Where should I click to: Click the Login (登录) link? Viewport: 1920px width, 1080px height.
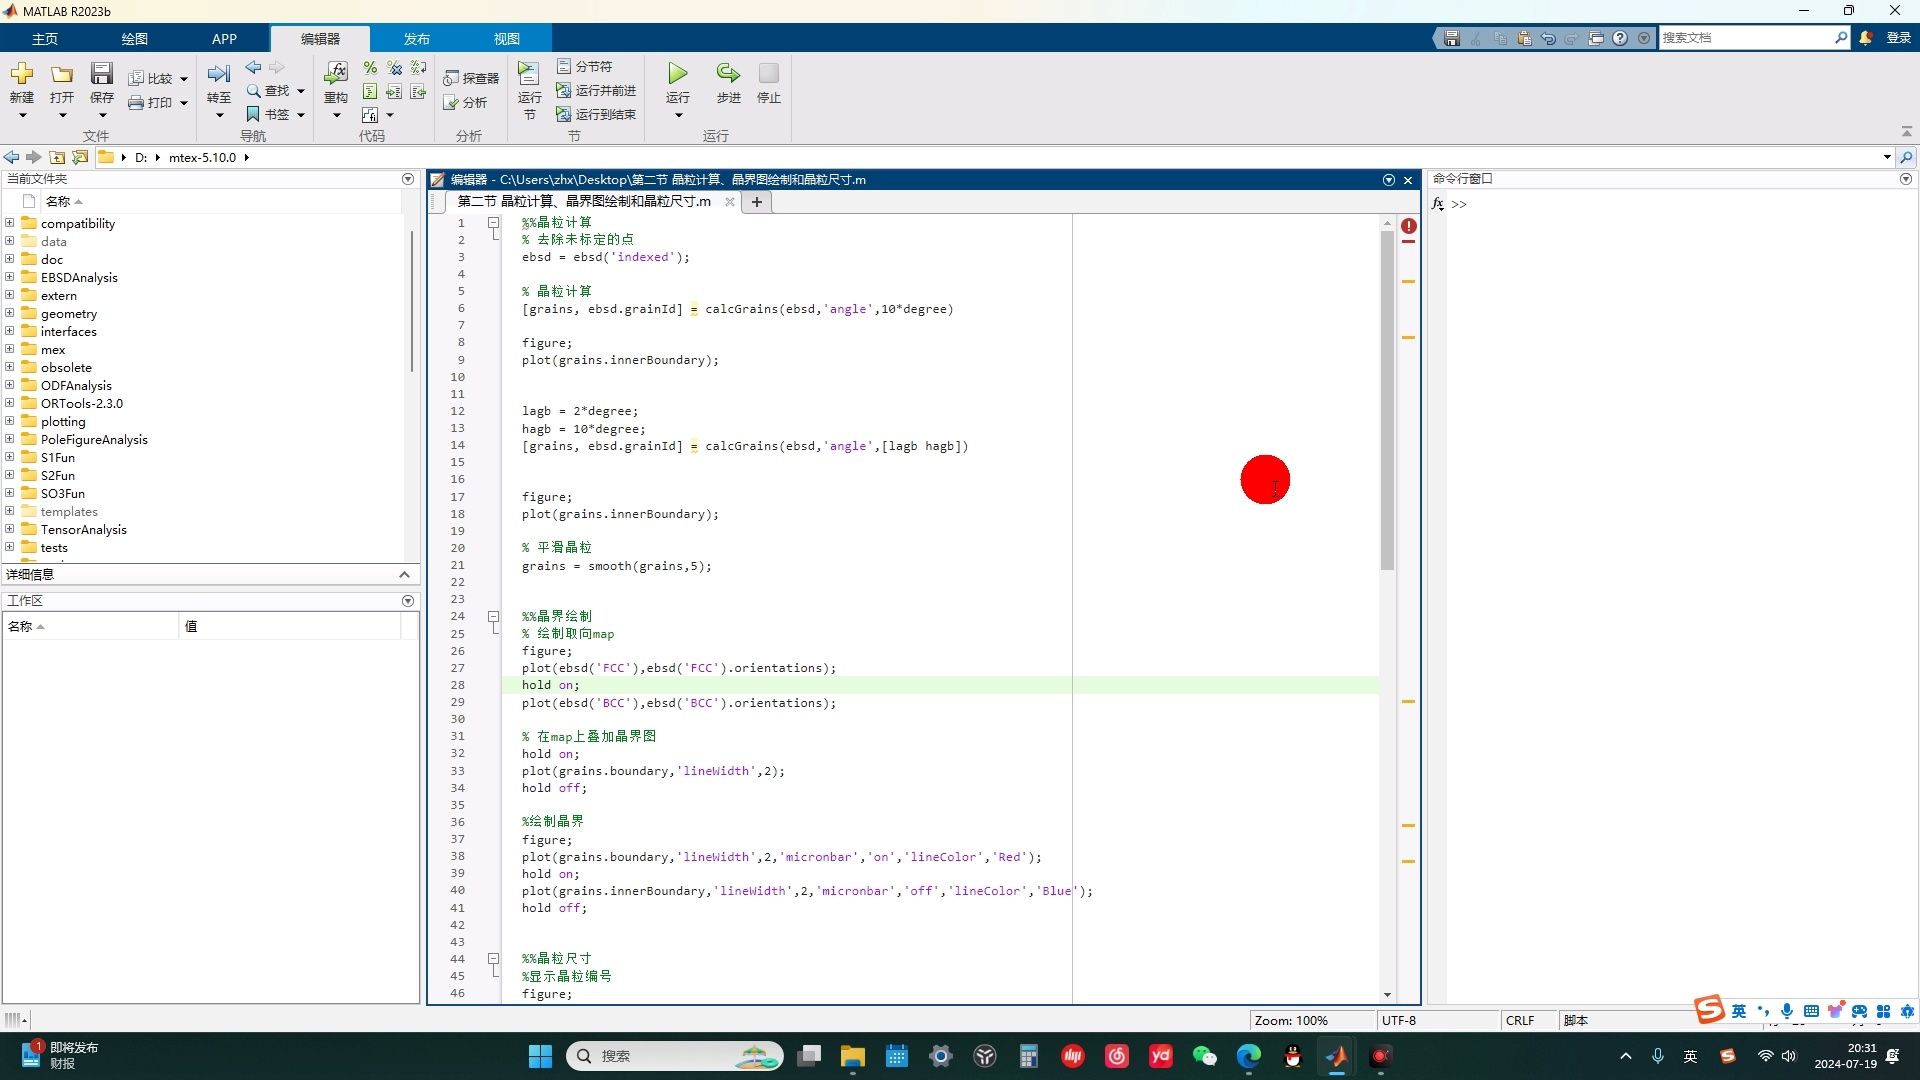pyautogui.click(x=1899, y=38)
